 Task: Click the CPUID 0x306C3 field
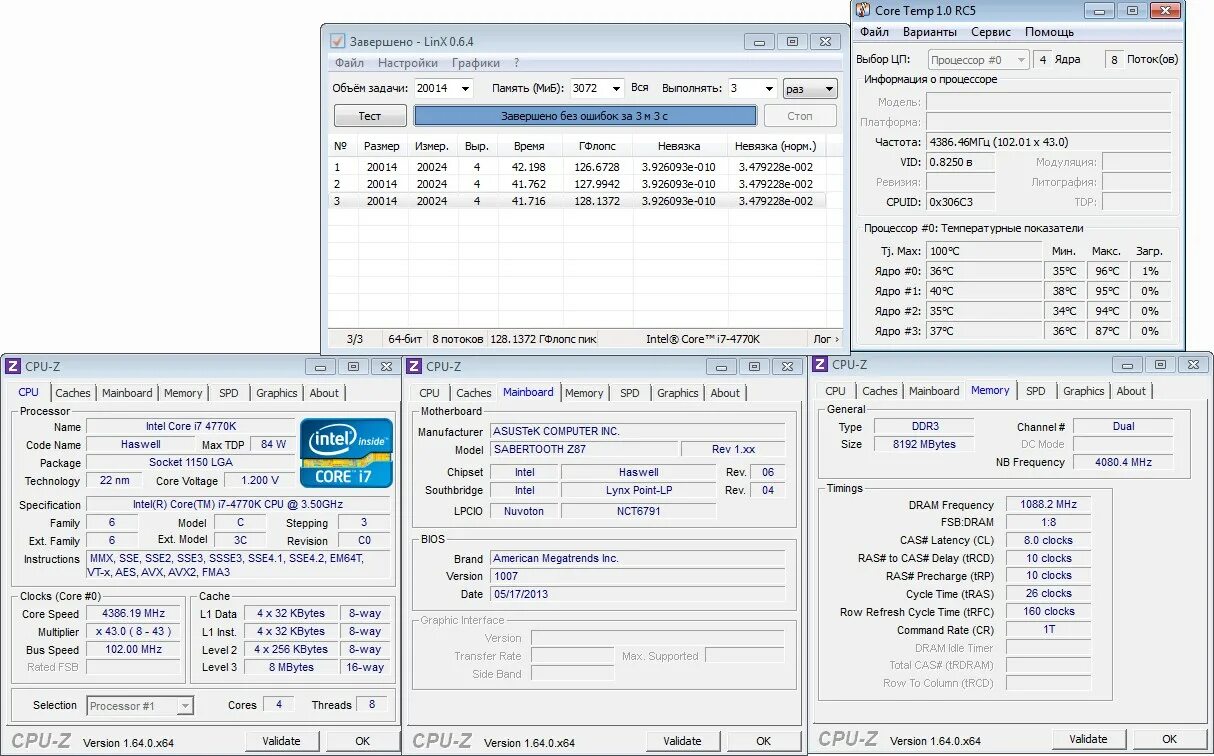[960, 202]
